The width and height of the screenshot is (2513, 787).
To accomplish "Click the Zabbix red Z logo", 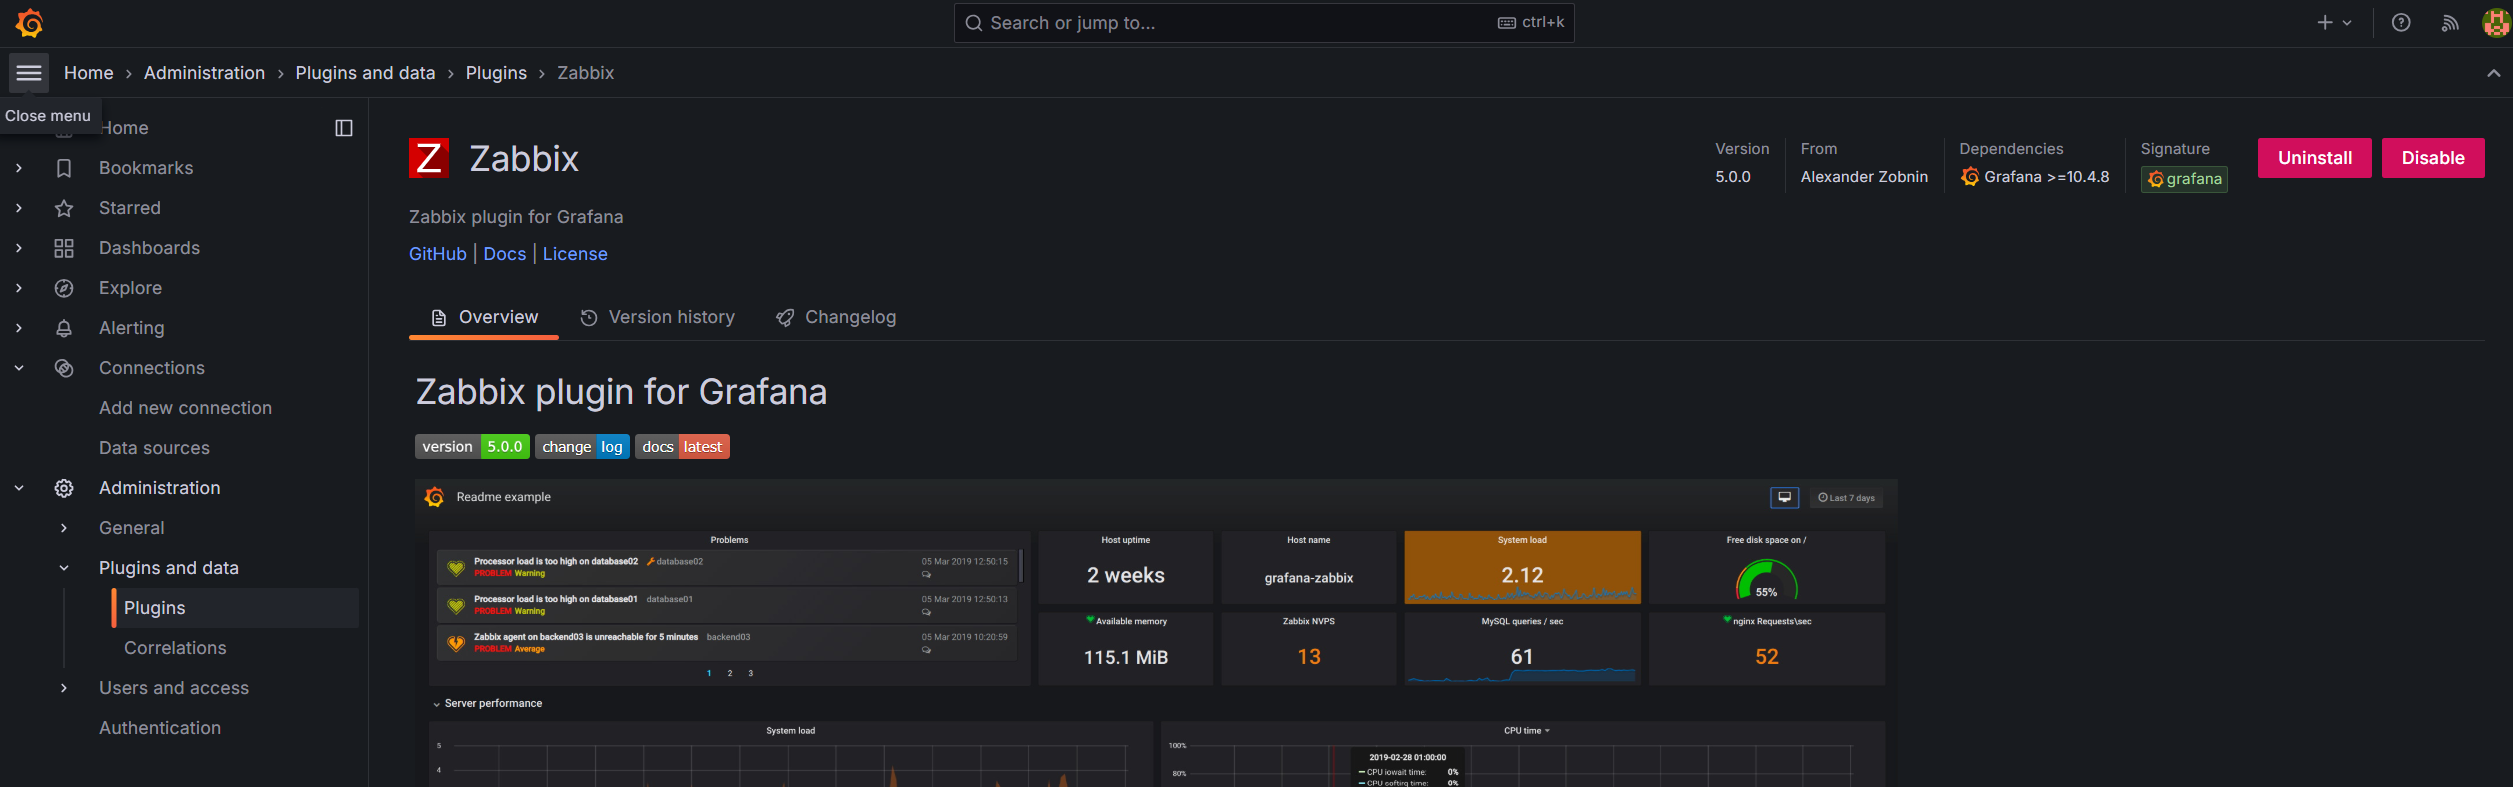I will click(x=429, y=158).
